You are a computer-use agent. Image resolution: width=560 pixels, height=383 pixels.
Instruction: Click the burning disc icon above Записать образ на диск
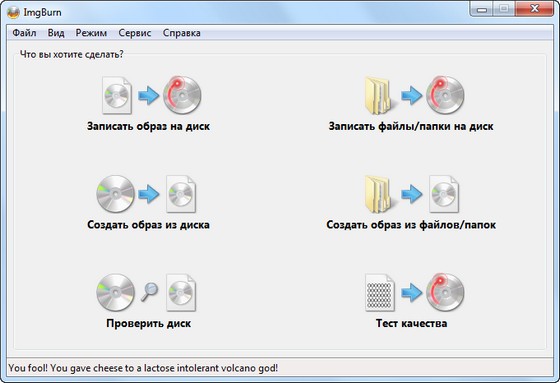pos(182,95)
